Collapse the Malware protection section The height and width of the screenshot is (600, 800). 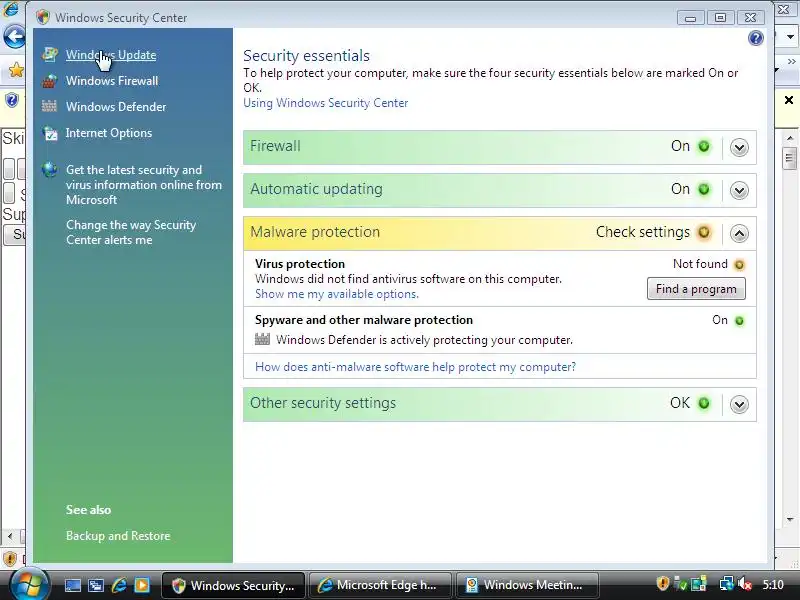click(x=739, y=233)
